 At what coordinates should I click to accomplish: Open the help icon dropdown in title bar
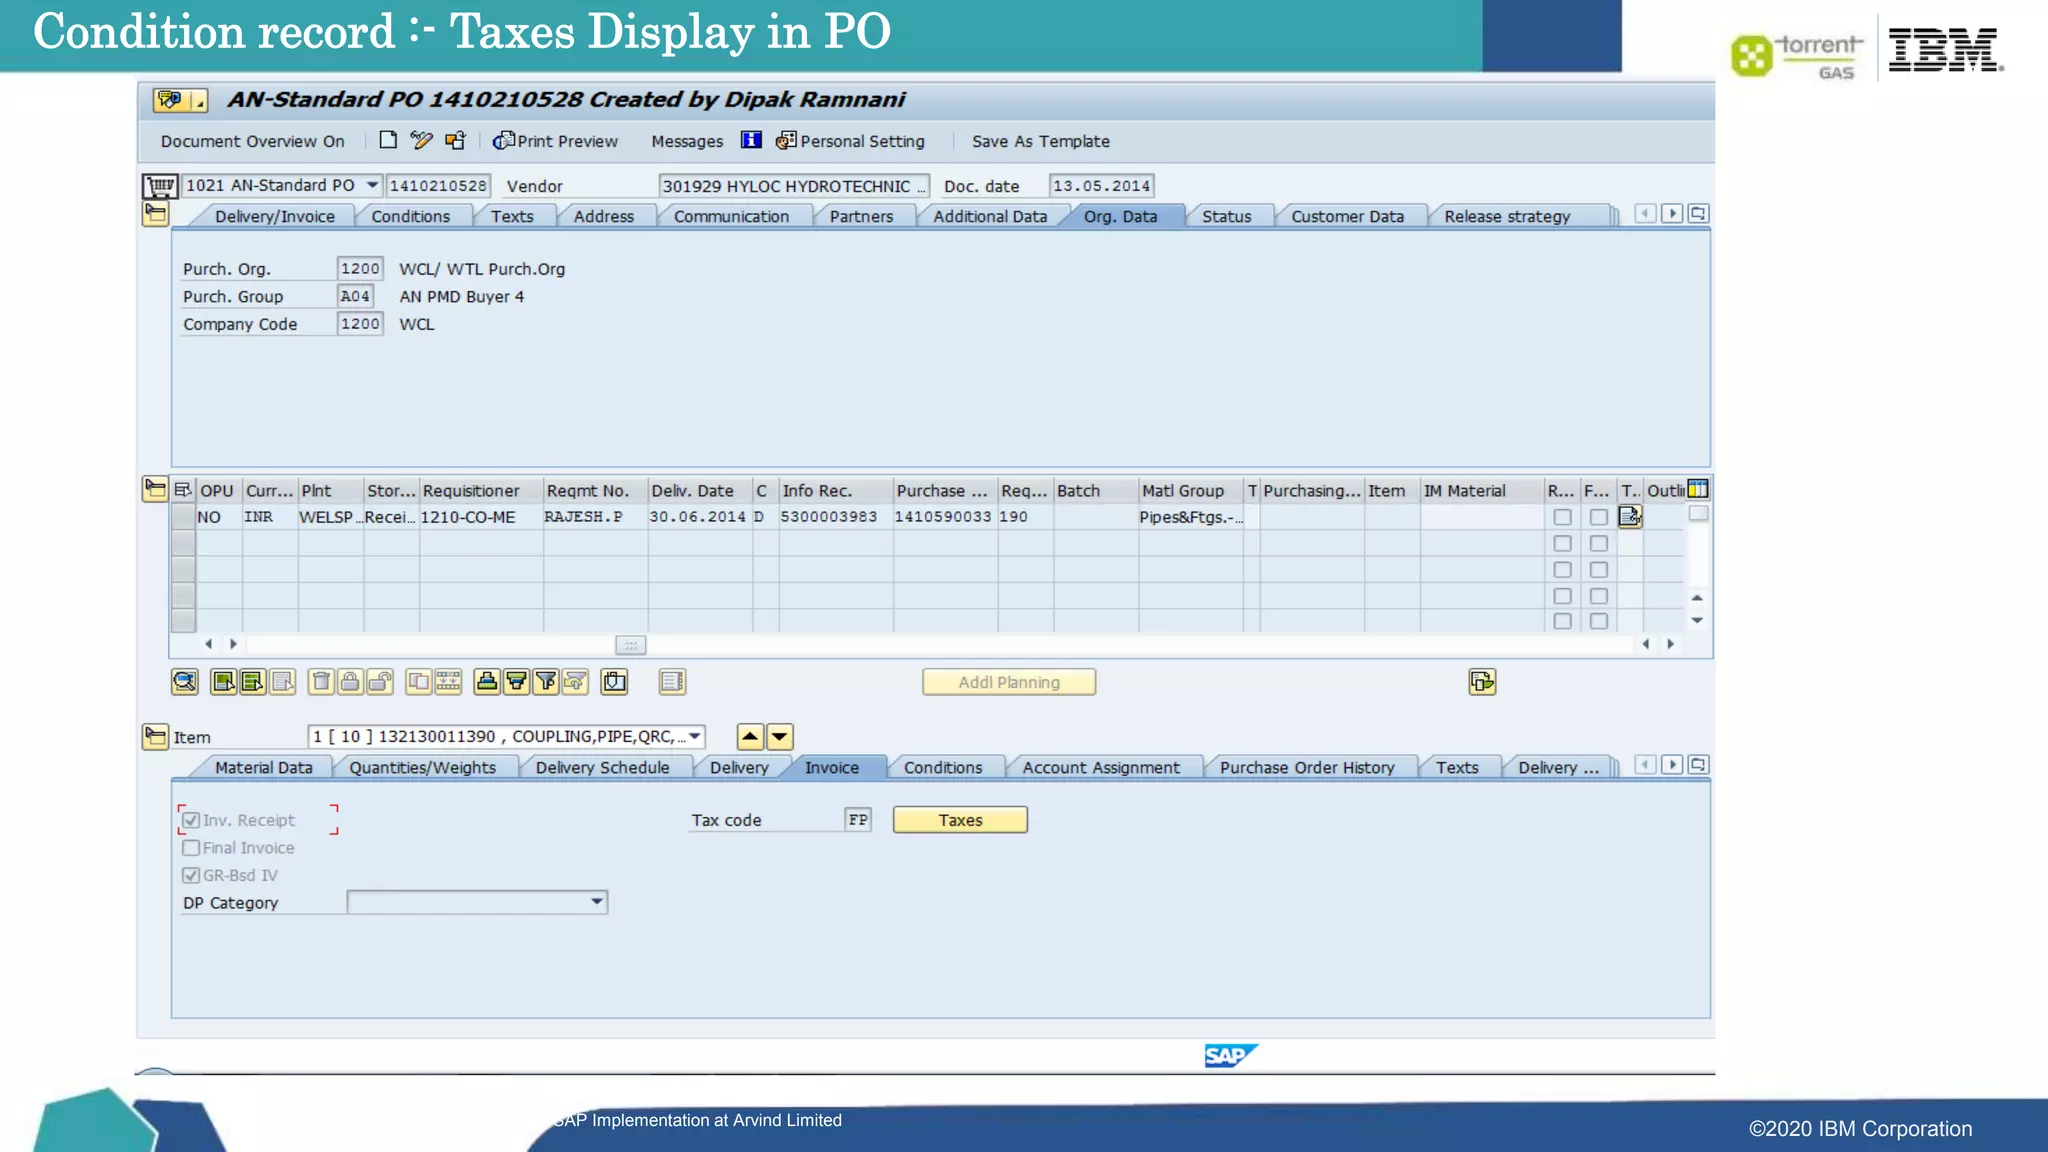point(199,100)
